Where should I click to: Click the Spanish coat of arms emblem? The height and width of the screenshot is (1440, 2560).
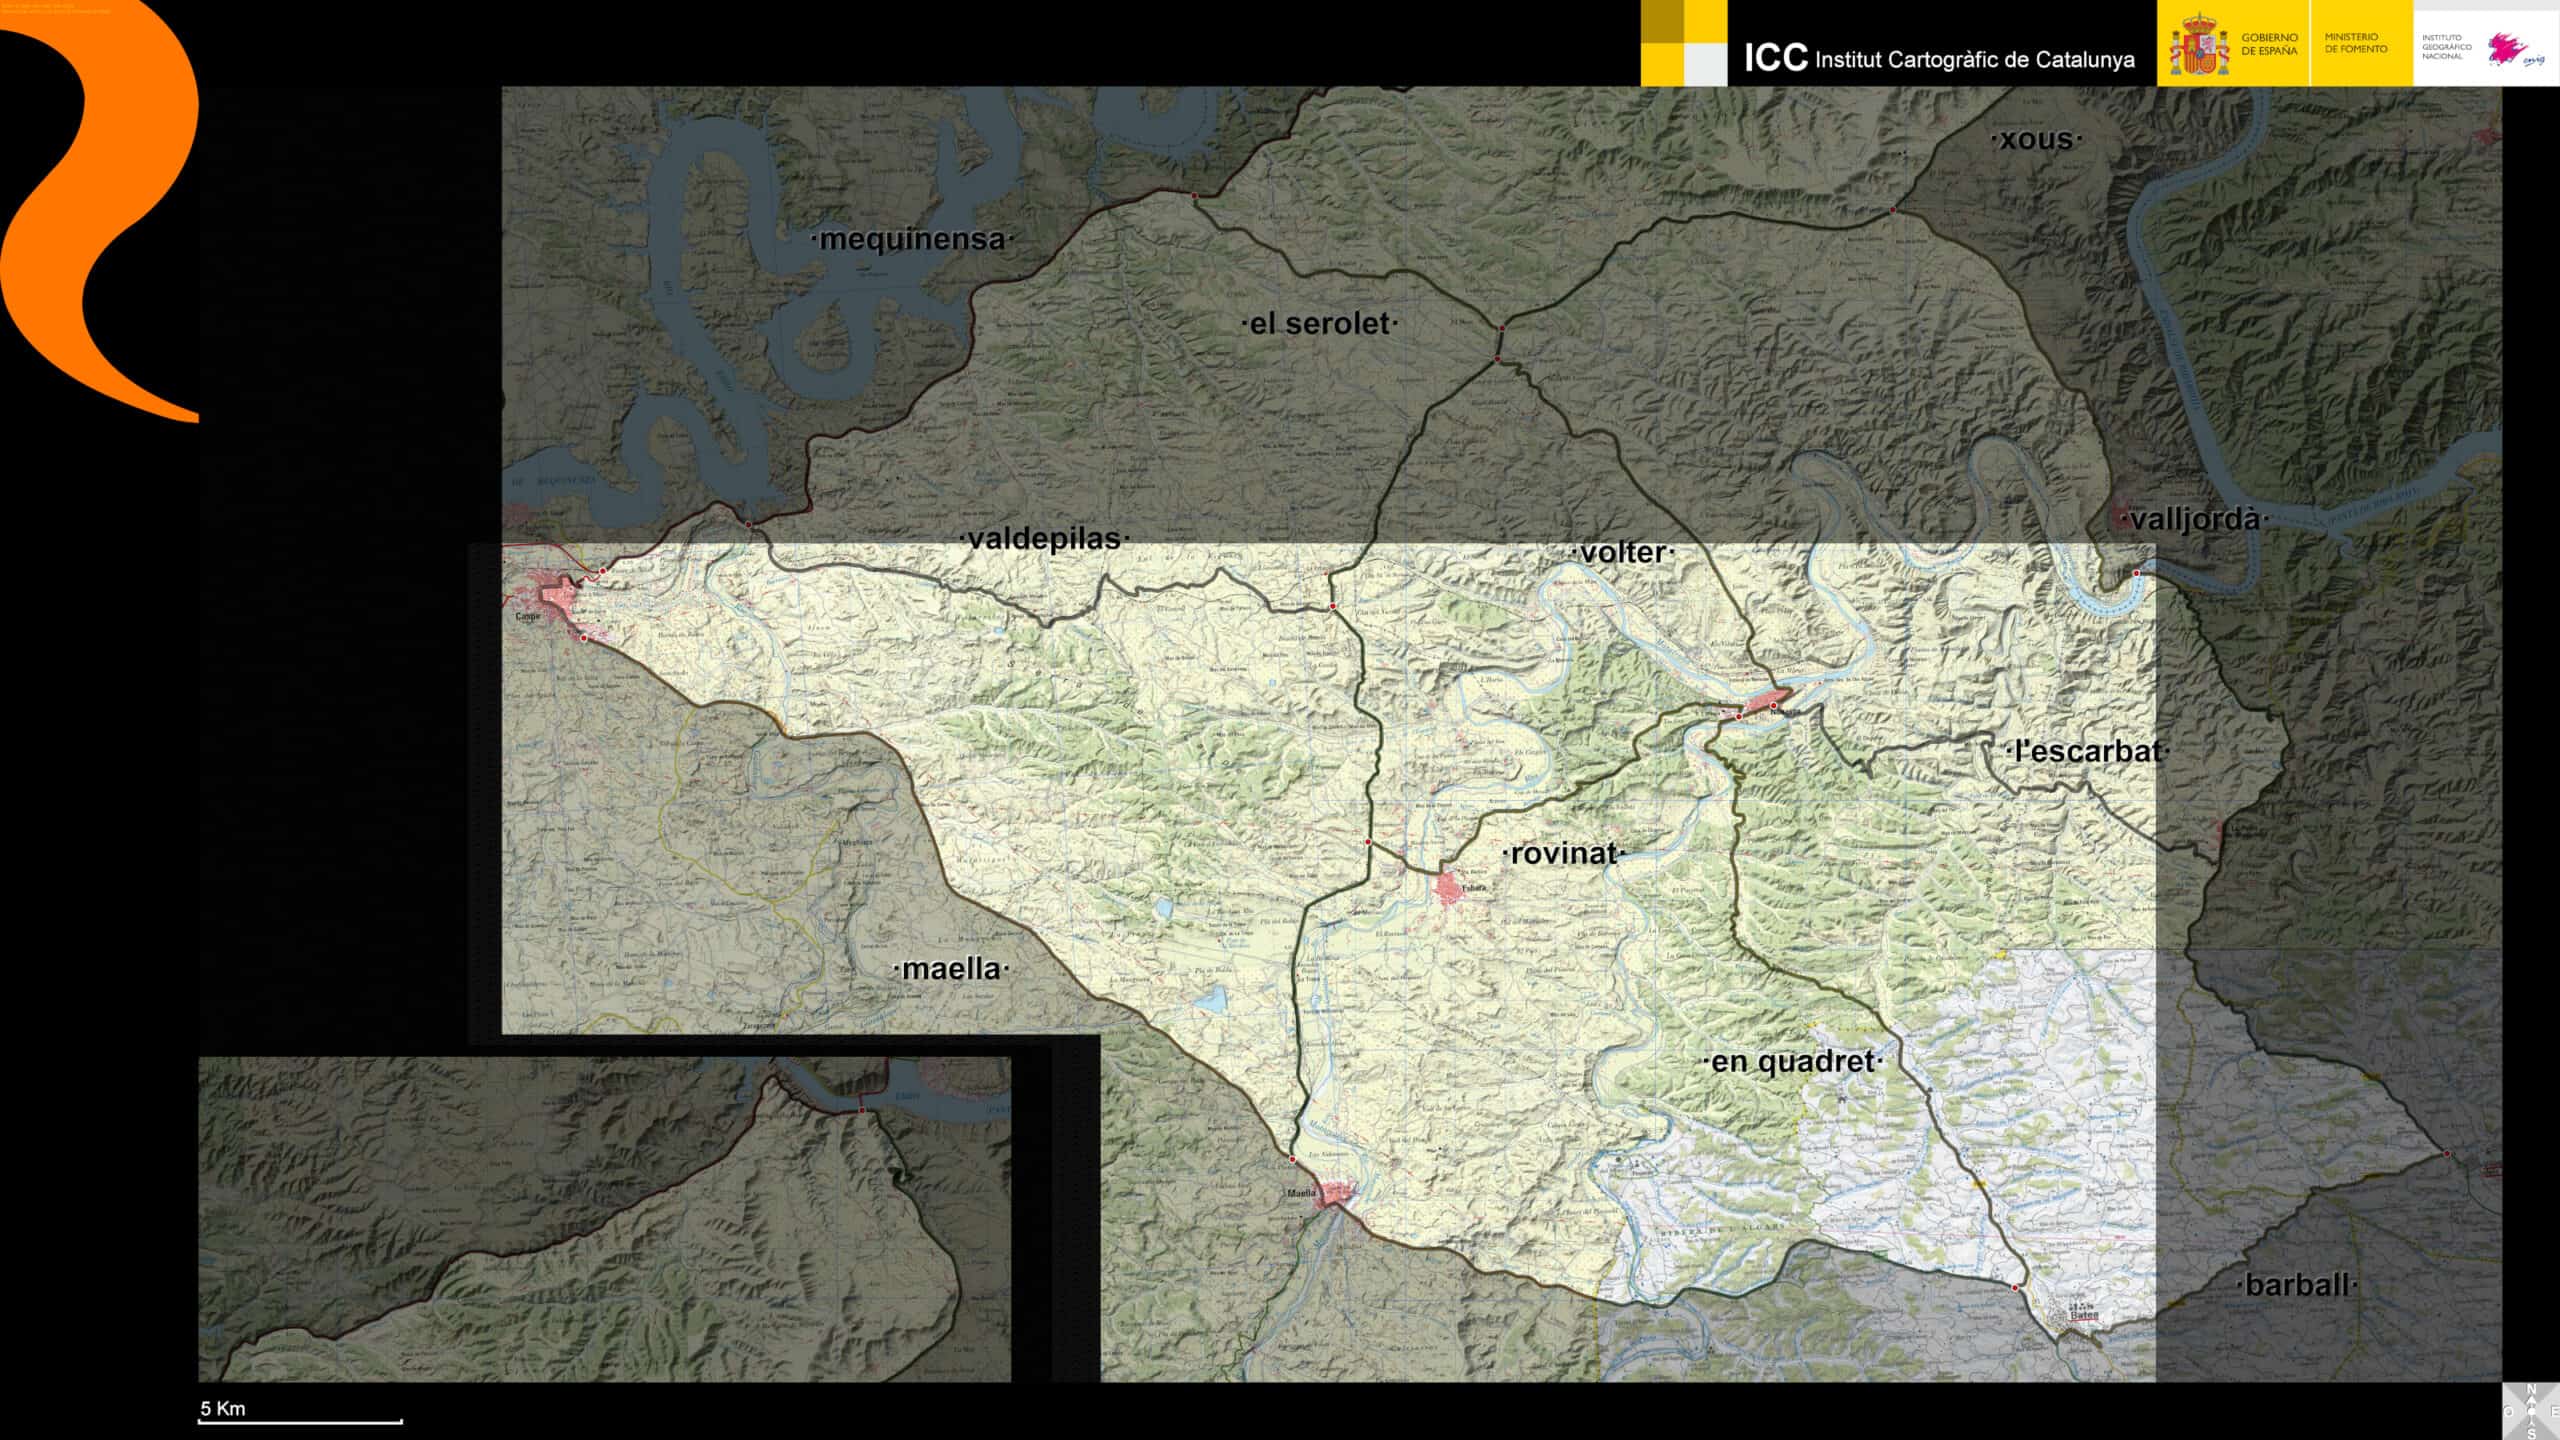[x=2199, y=45]
